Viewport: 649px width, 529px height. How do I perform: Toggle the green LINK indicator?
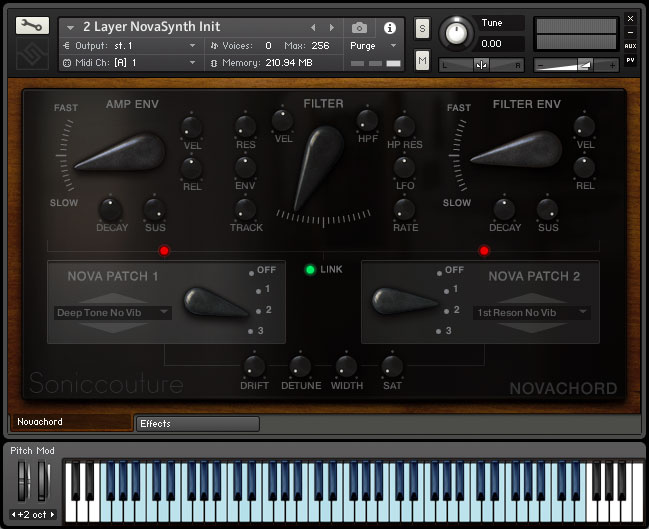[310, 270]
